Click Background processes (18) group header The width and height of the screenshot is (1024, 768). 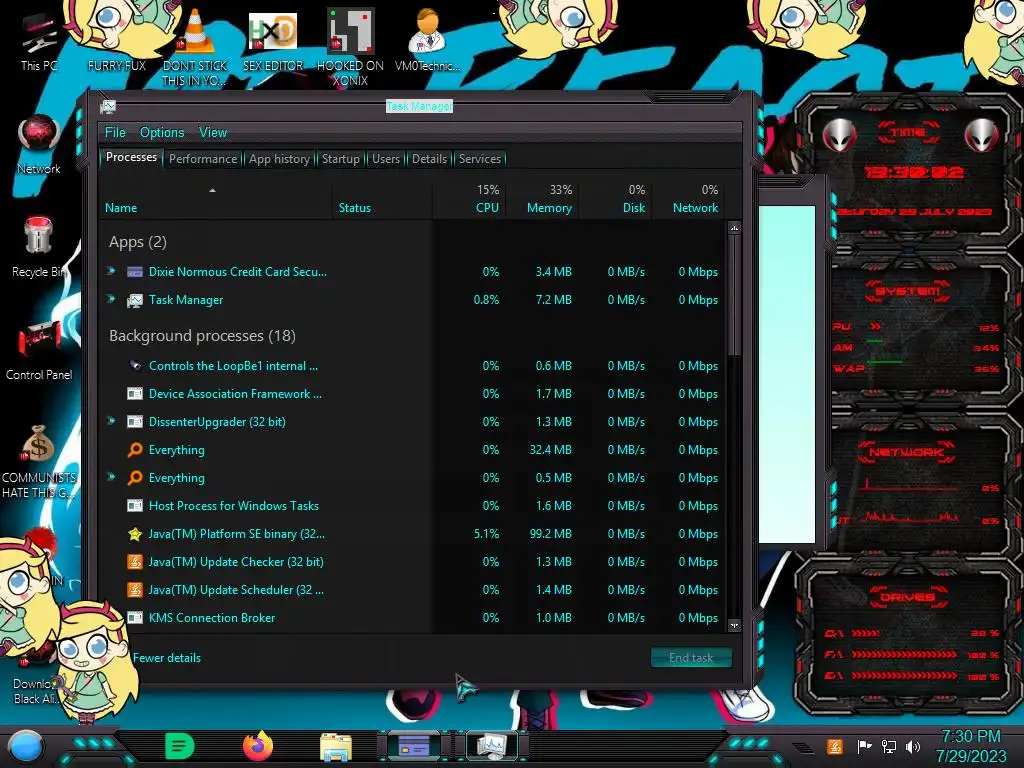click(202, 336)
